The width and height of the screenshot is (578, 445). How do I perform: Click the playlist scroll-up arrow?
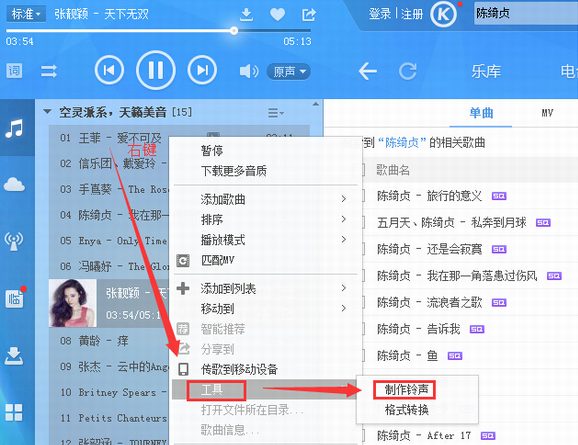point(316,104)
